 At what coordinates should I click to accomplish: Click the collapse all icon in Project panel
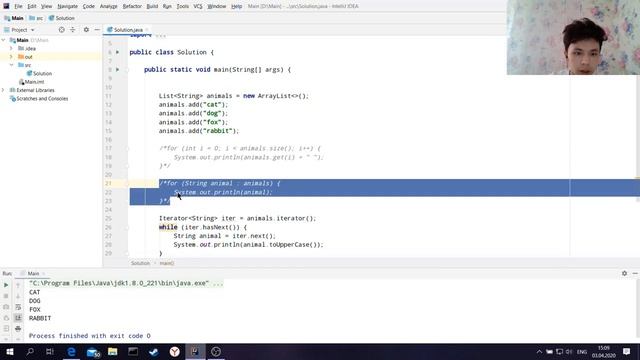tap(73, 29)
